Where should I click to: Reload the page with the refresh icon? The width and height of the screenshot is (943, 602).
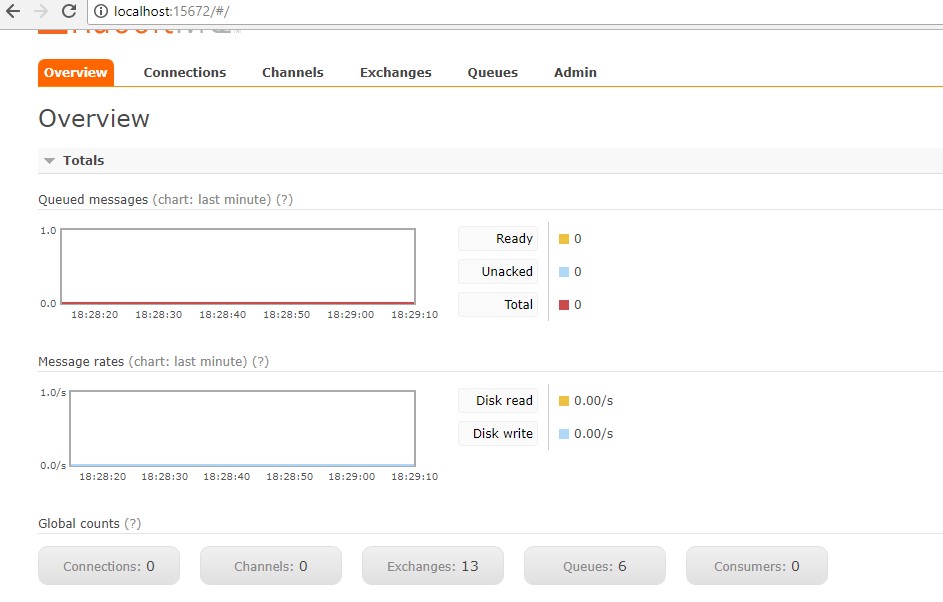pyautogui.click(x=69, y=11)
